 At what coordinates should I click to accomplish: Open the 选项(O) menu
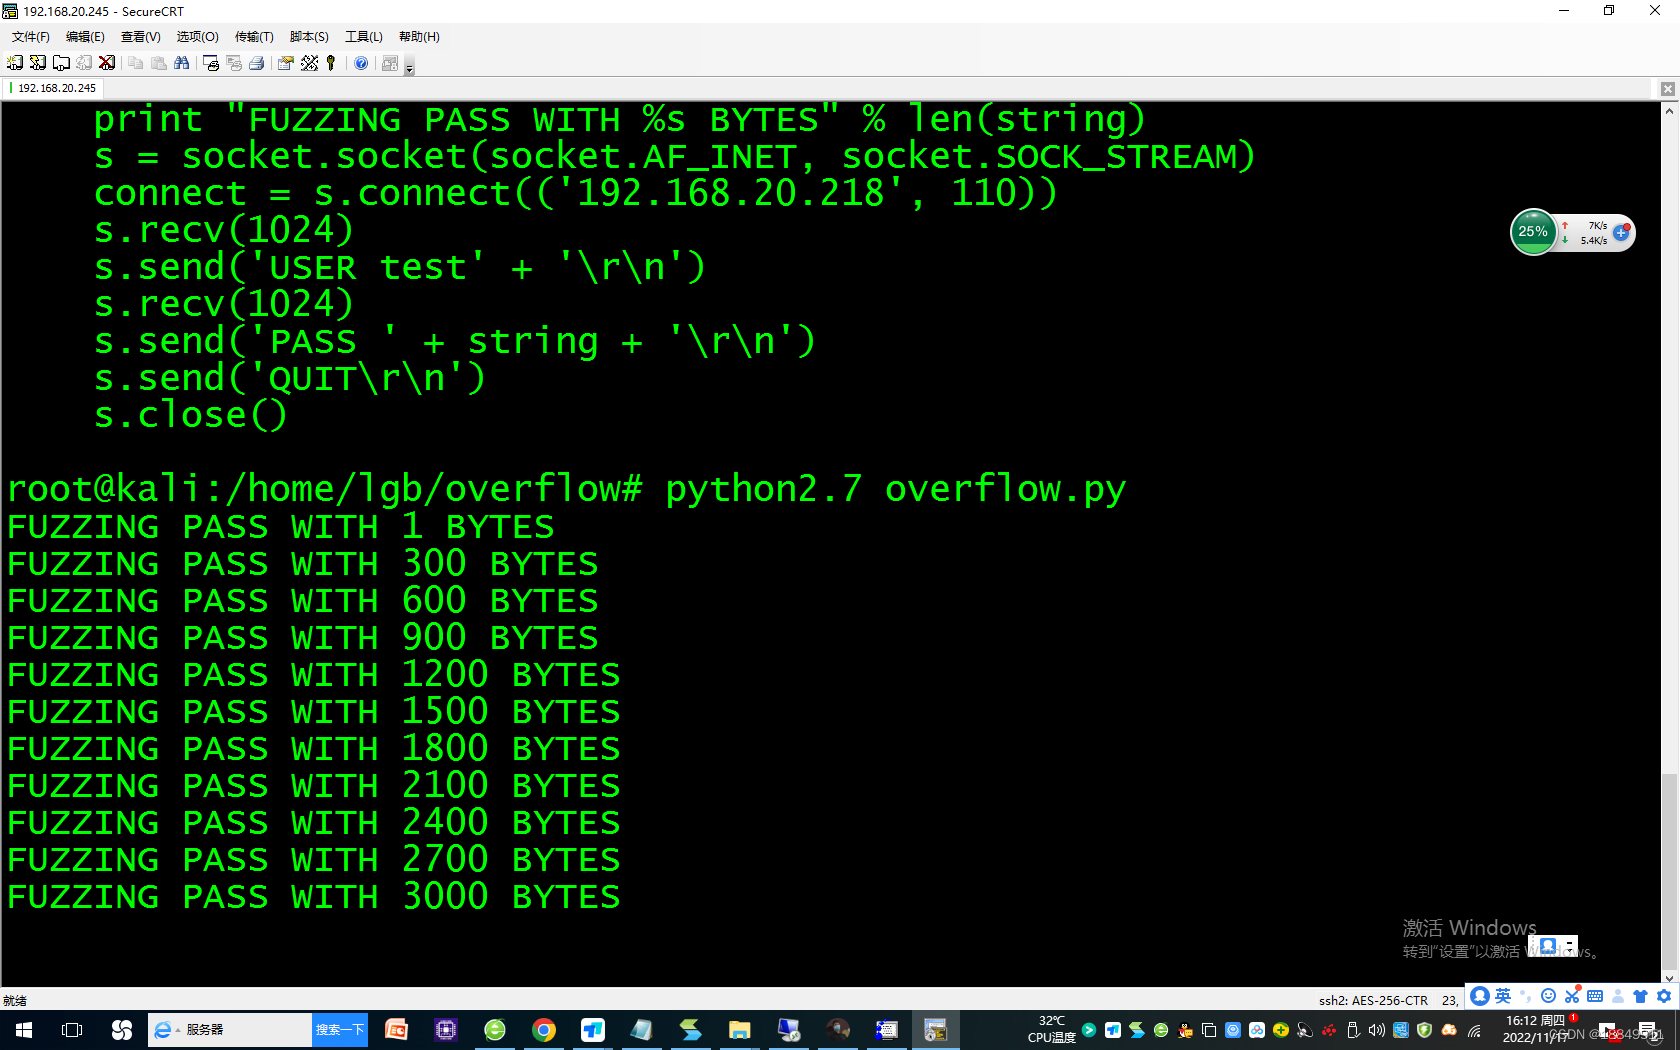198,37
